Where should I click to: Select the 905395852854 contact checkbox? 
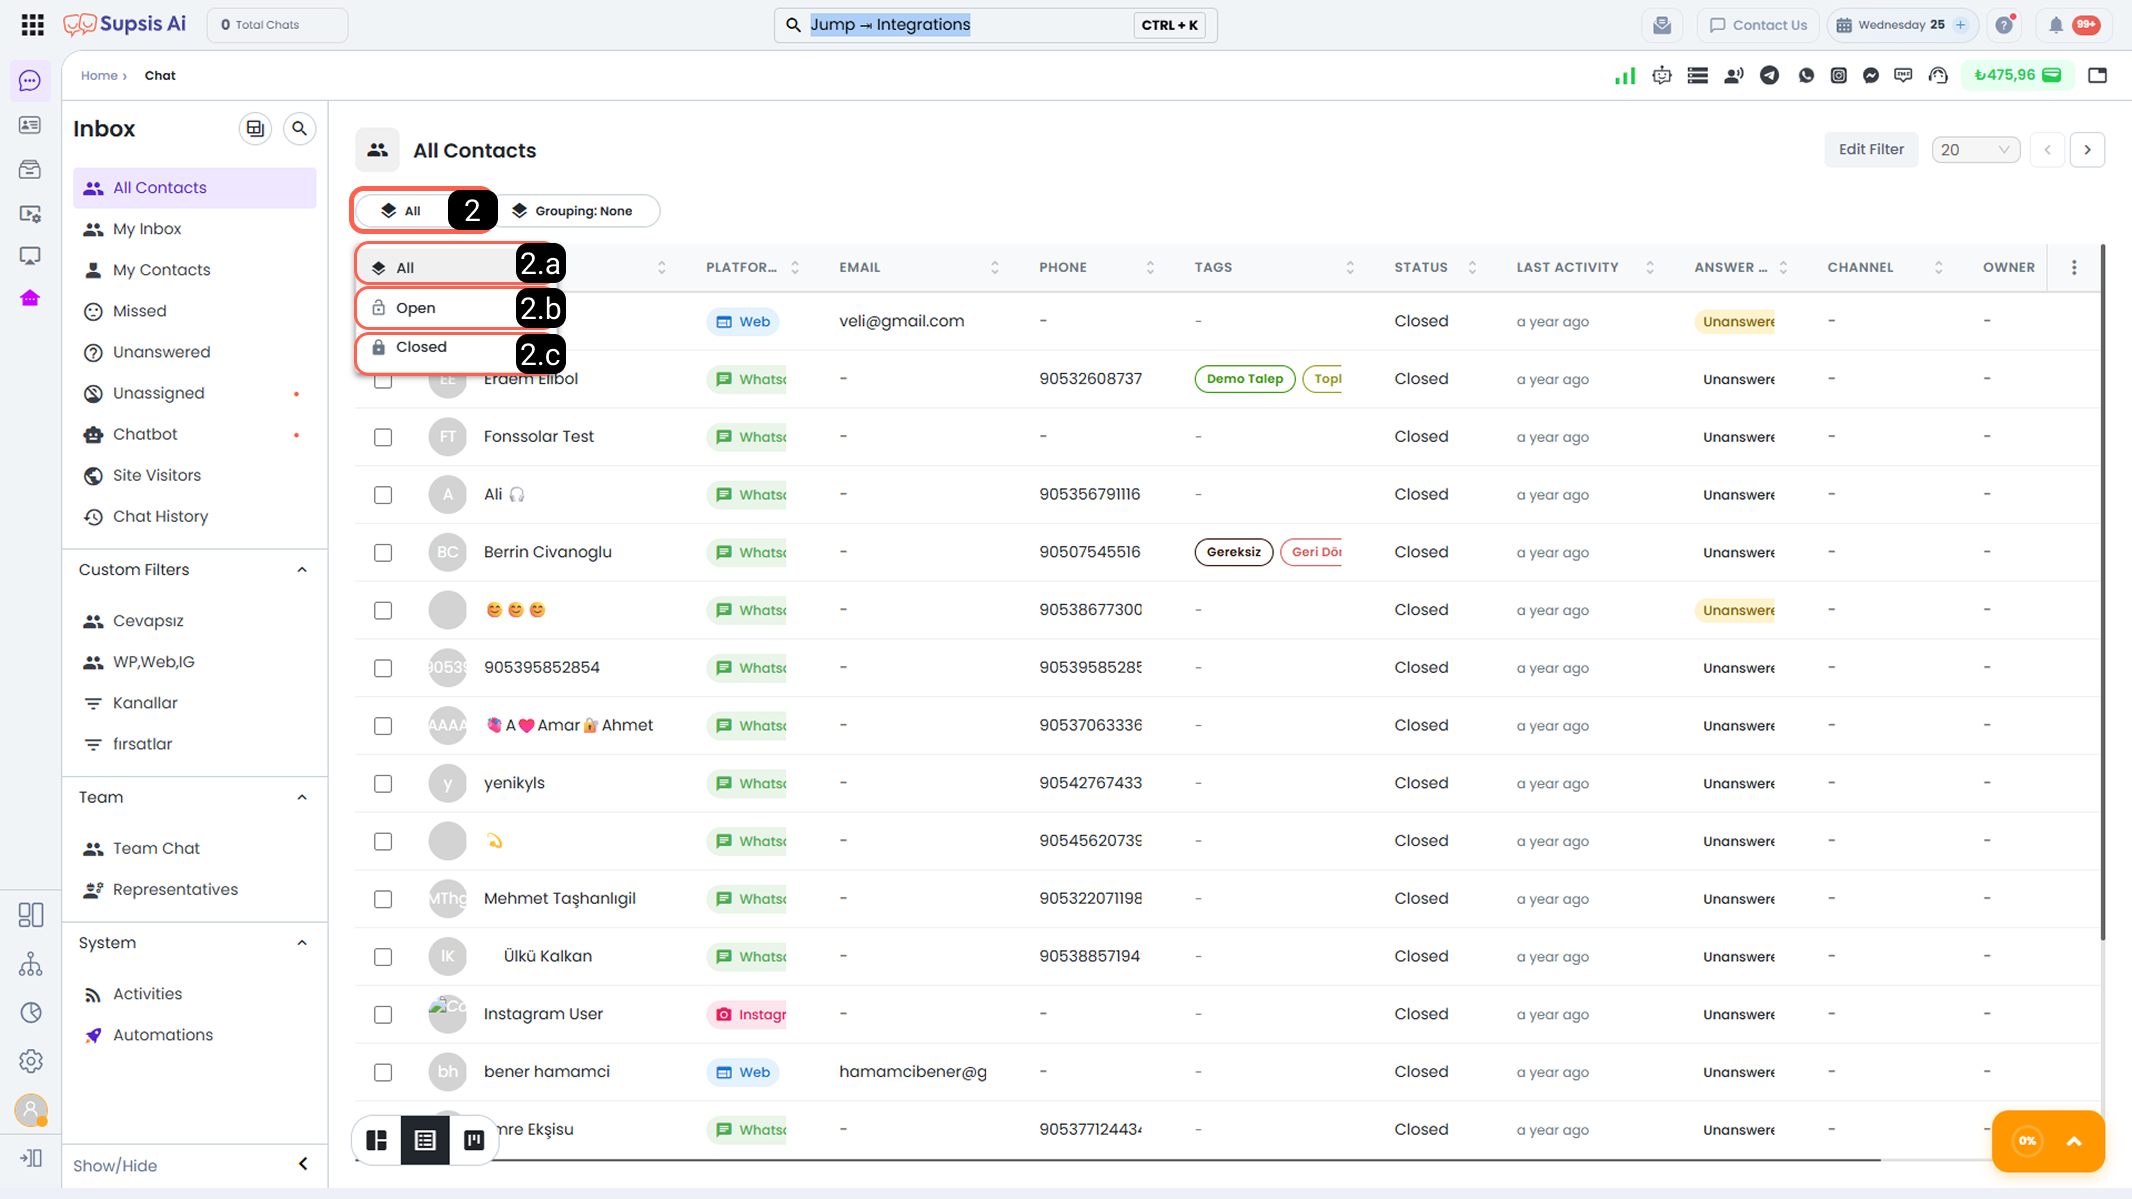pyautogui.click(x=383, y=668)
